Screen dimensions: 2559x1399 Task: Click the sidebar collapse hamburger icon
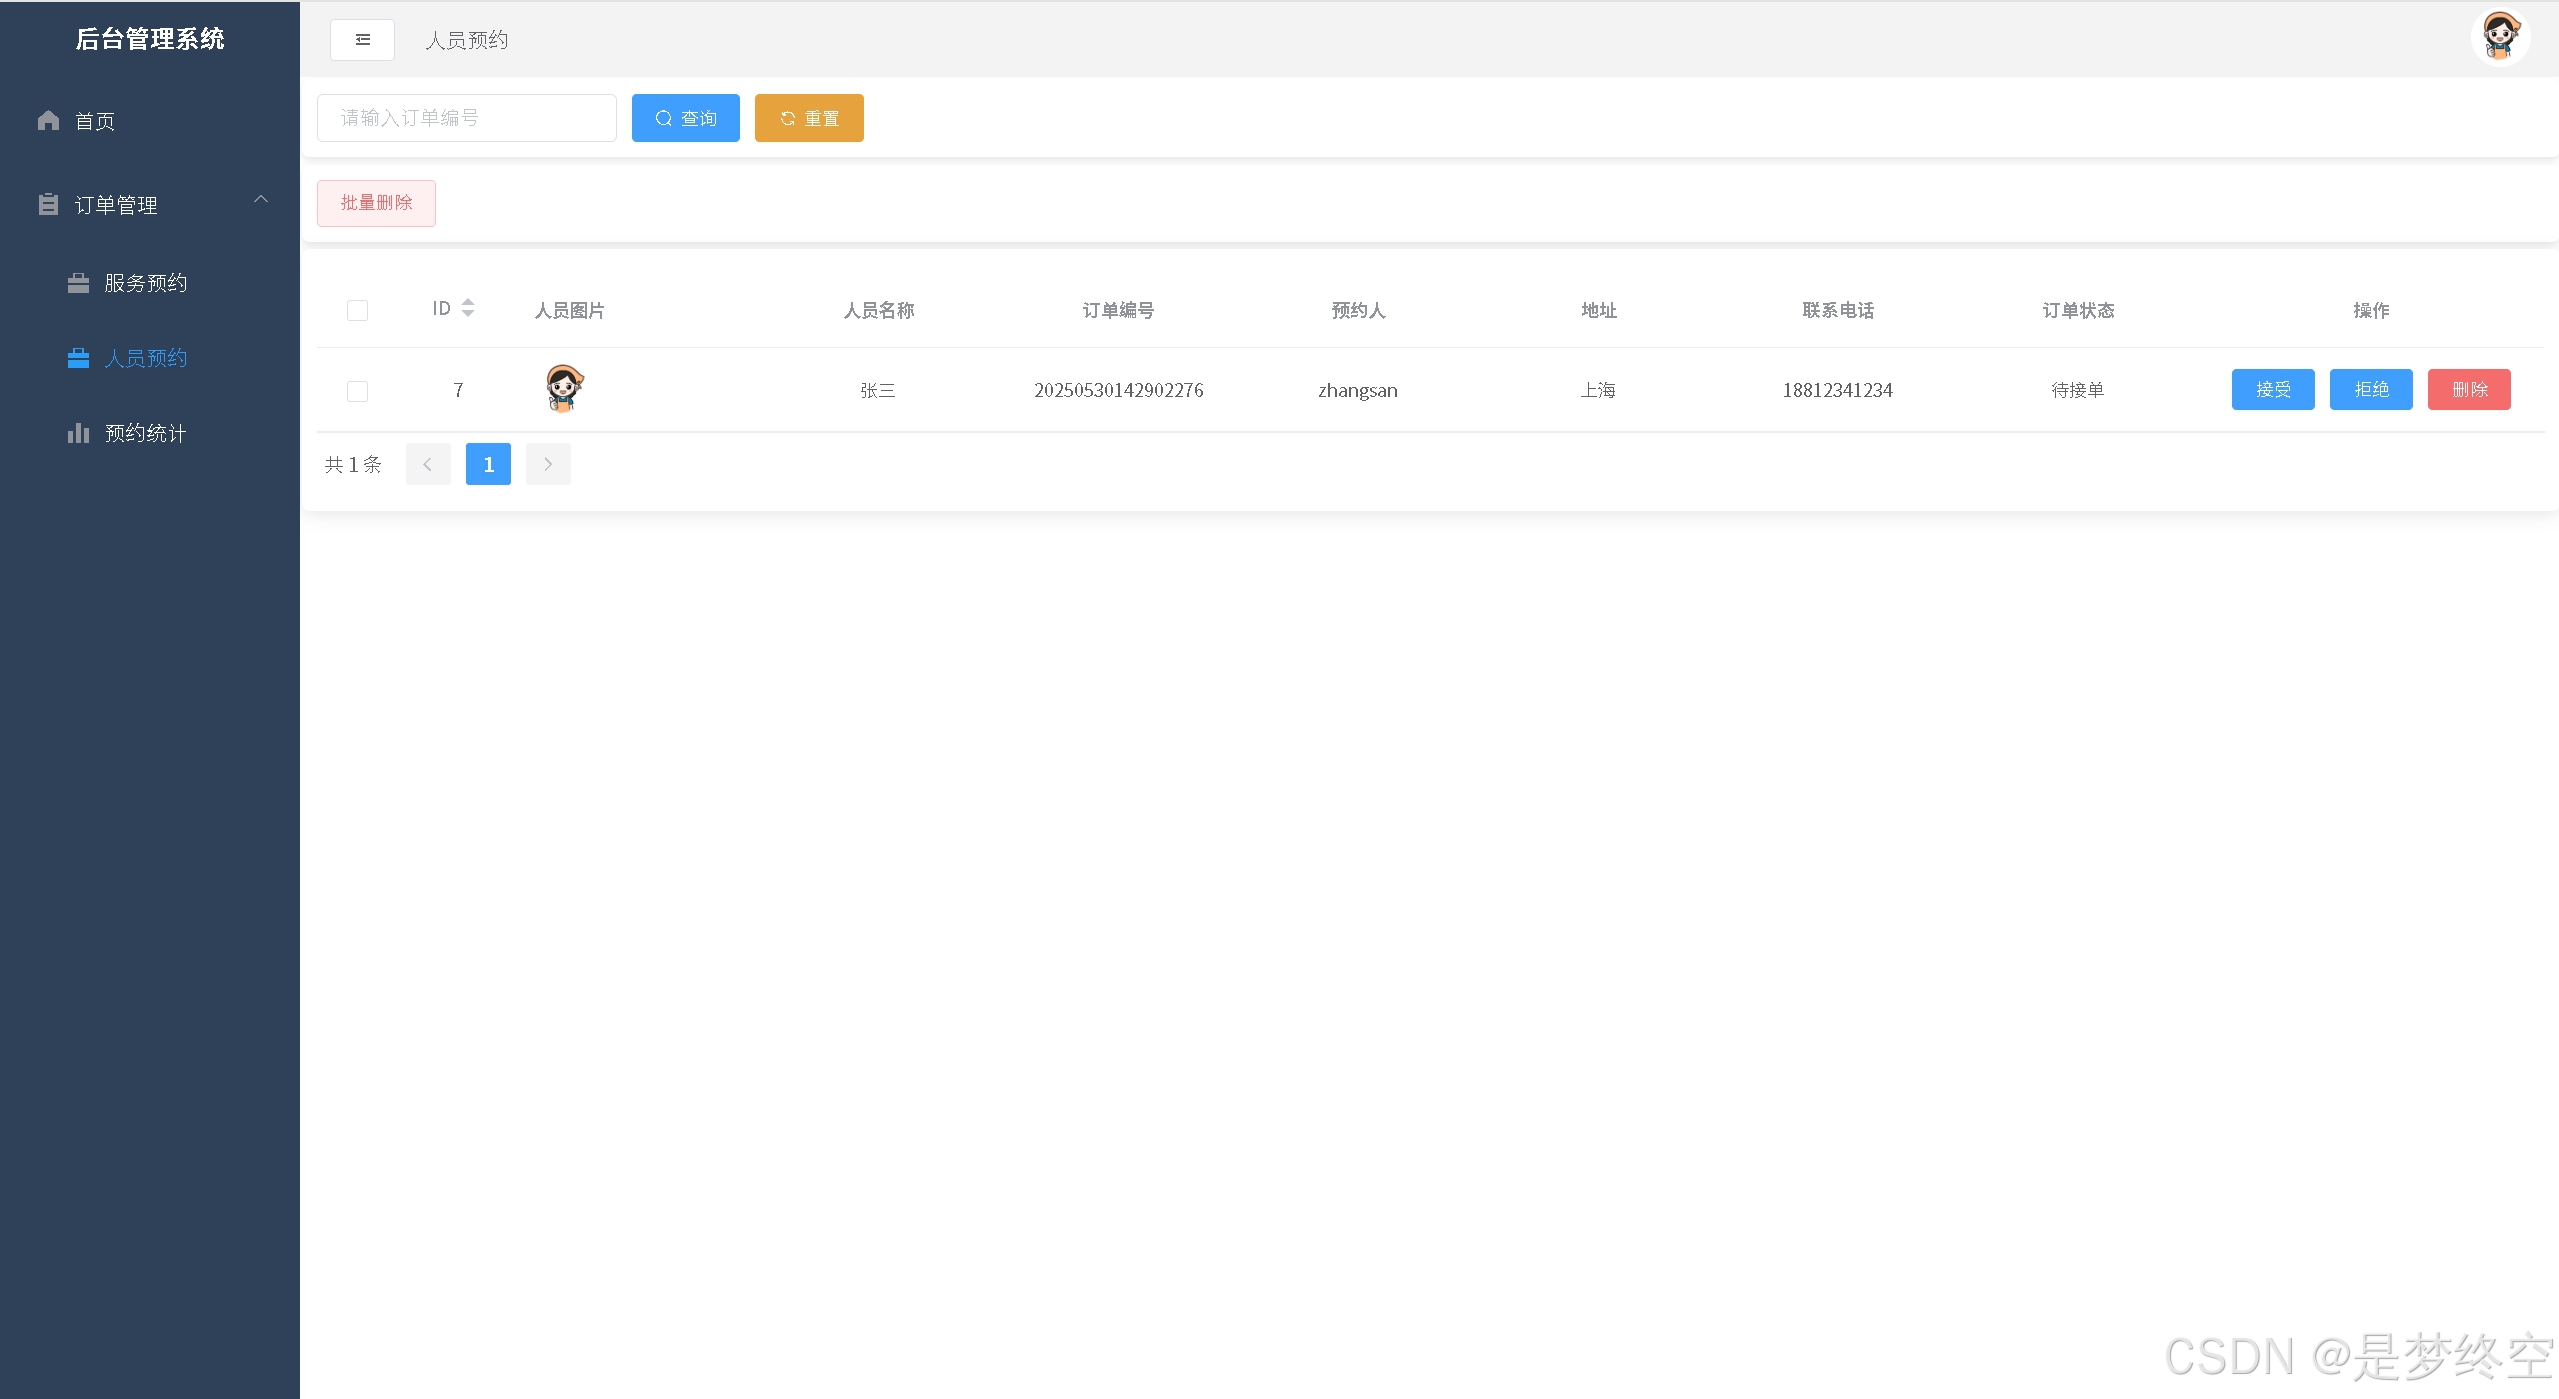pyautogui.click(x=362, y=40)
